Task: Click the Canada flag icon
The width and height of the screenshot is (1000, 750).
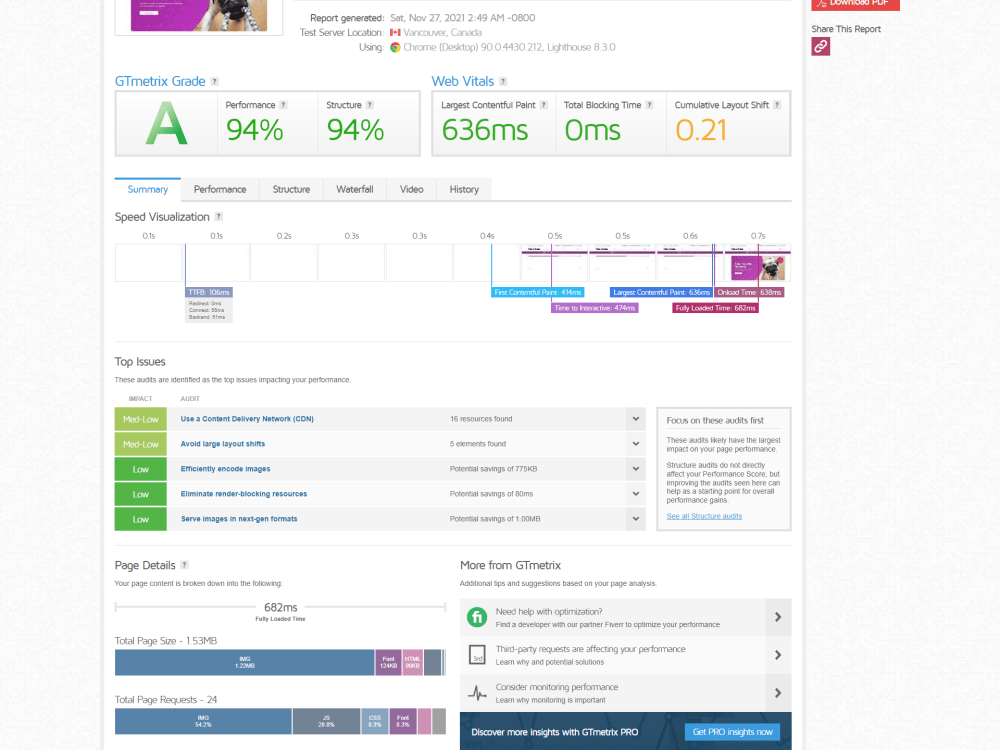Action: [395, 33]
